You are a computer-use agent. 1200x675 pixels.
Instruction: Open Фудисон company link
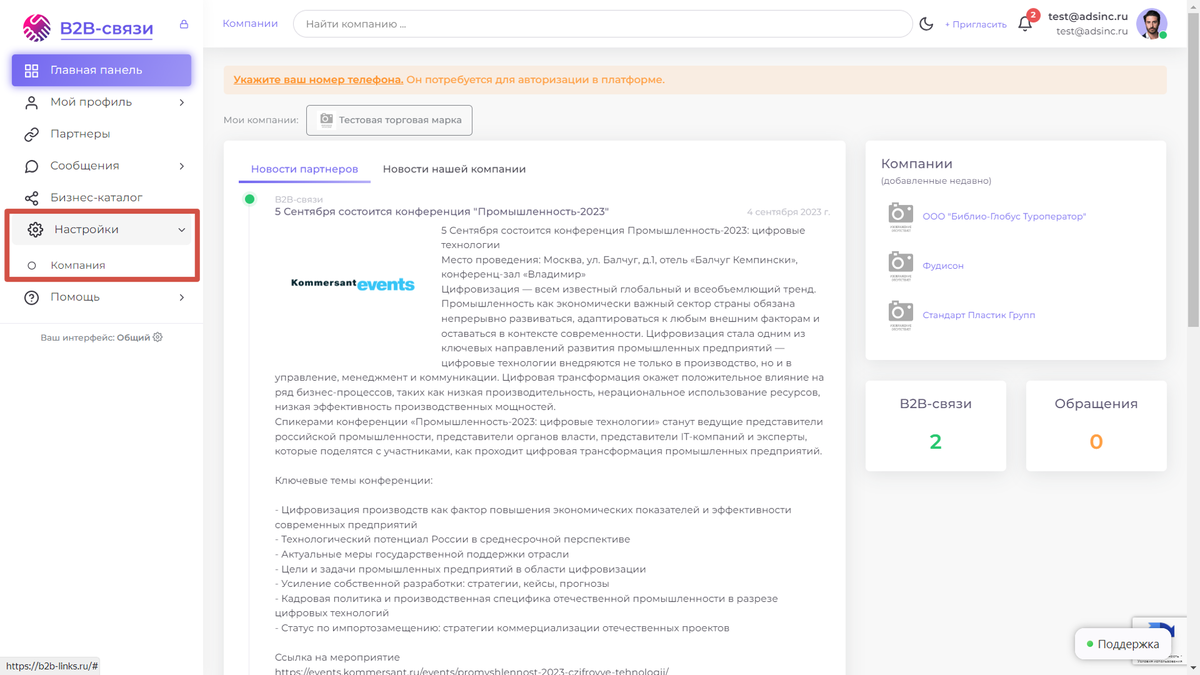coord(943,266)
